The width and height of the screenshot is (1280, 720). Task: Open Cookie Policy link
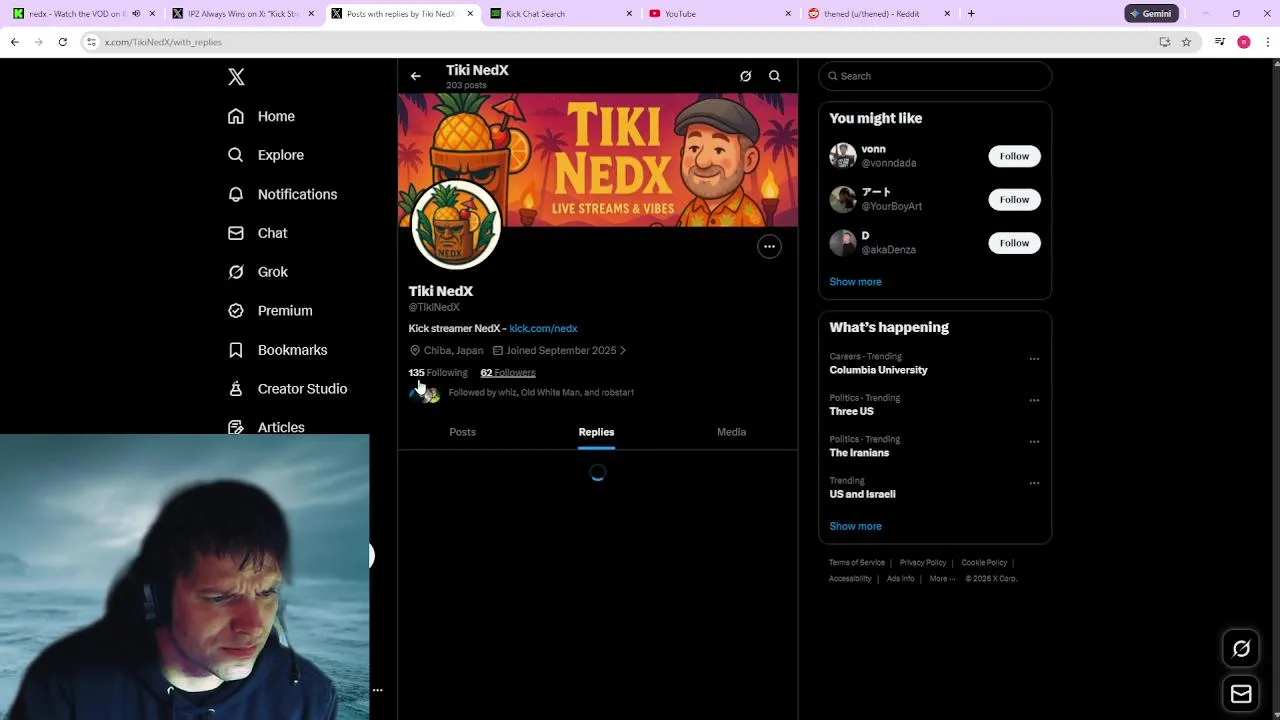click(x=984, y=563)
